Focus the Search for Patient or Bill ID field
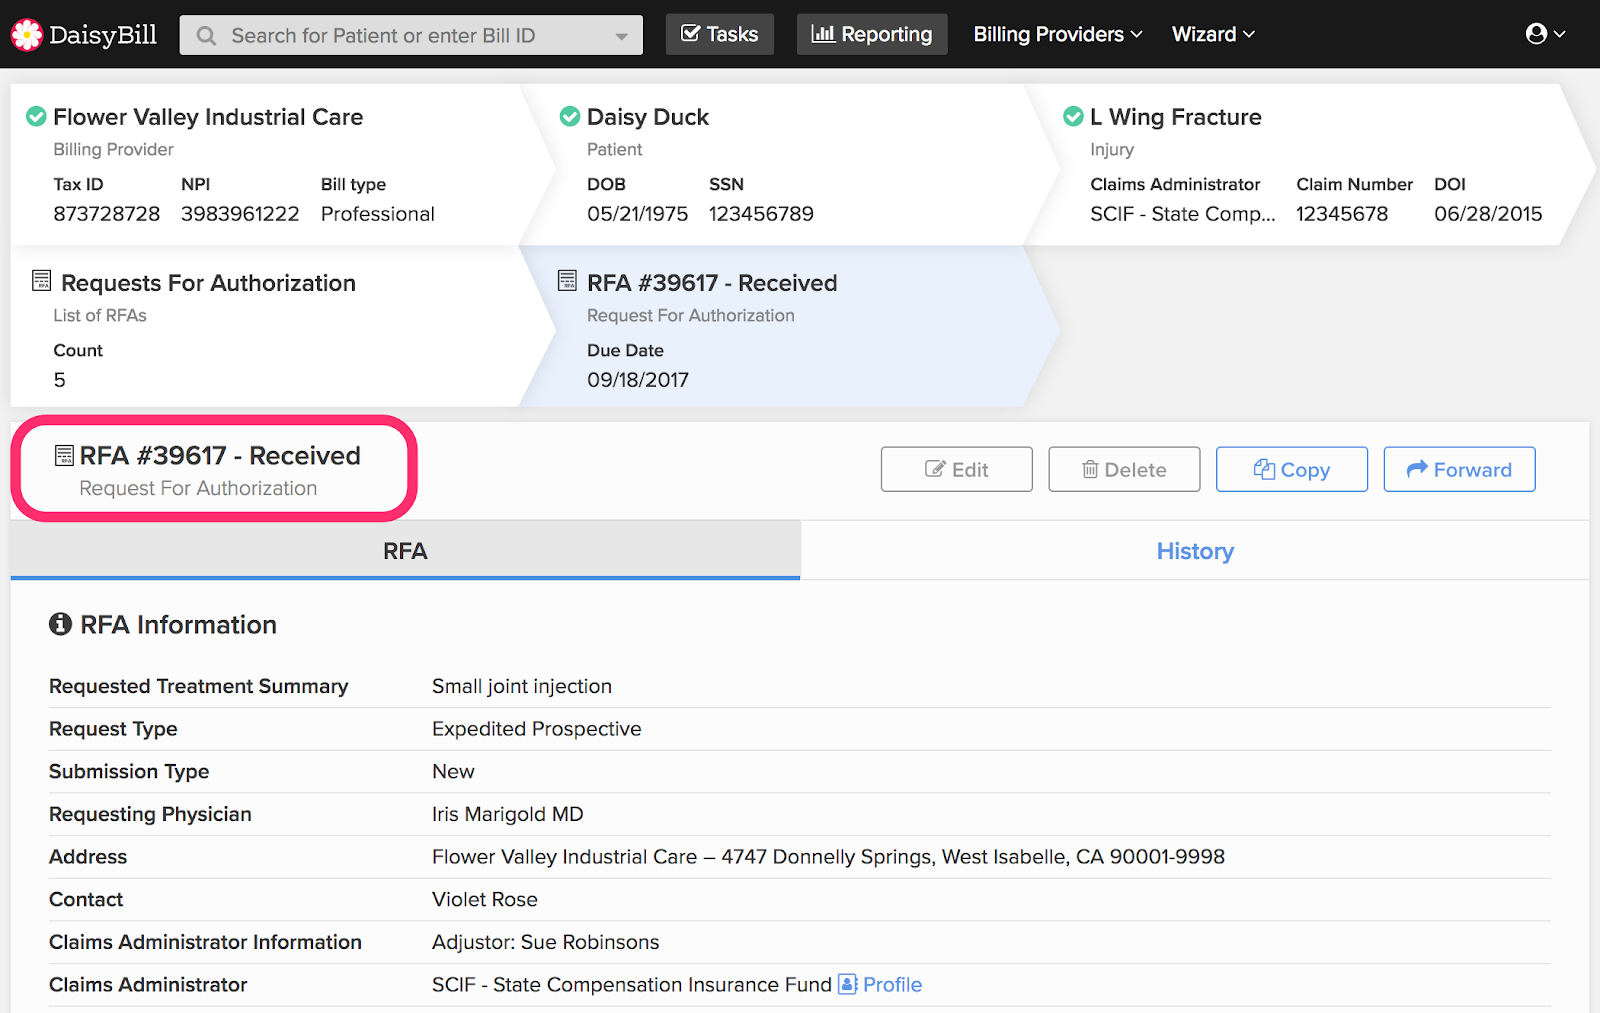This screenshot has height=1013, width=1600. [411, 35]
